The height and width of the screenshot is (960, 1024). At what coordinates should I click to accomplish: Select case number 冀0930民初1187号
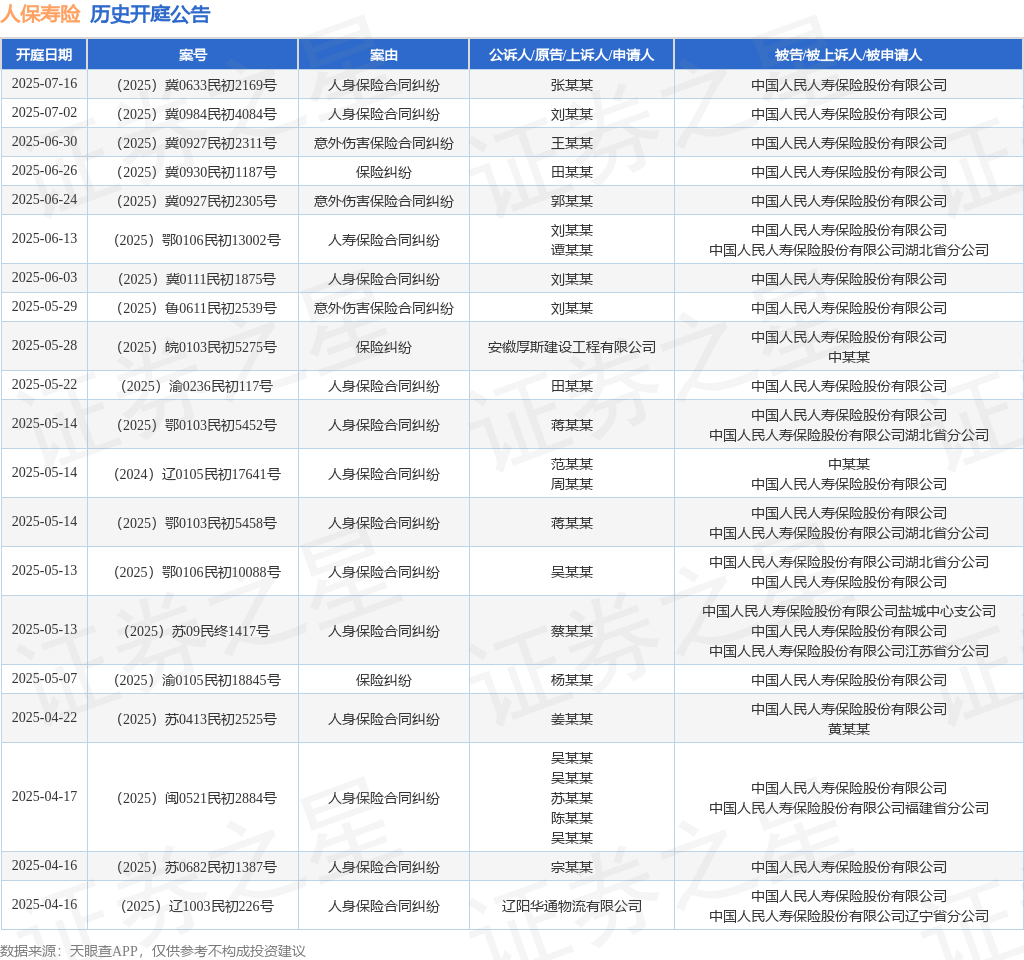(x=197, y=172)
